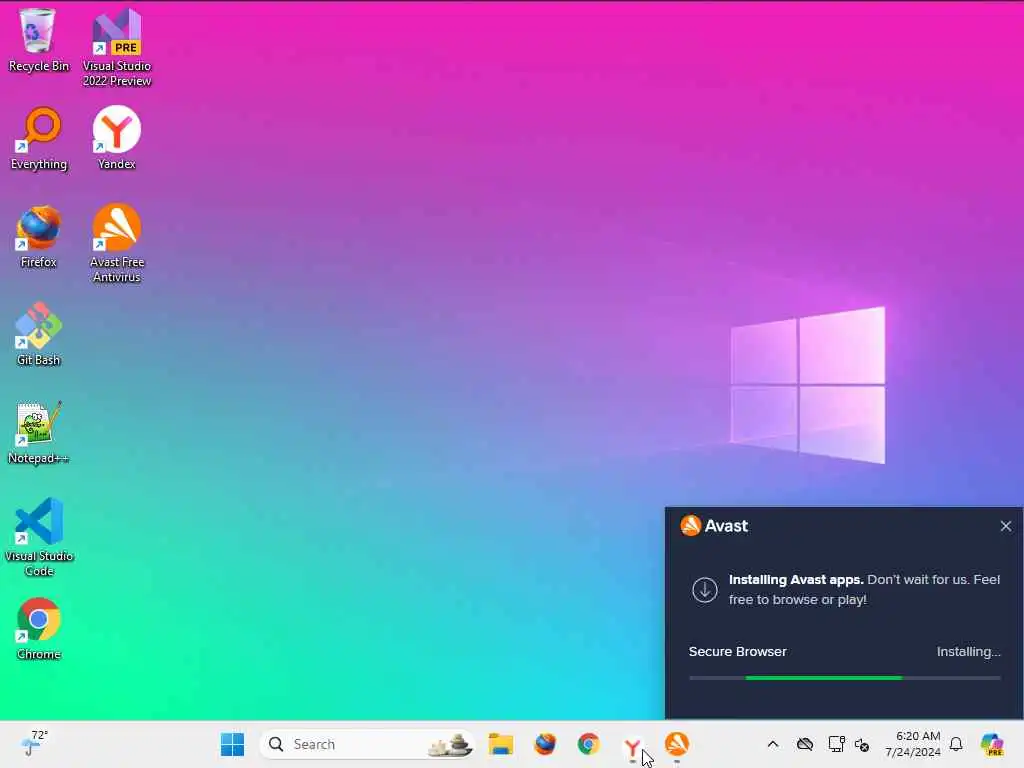Open the Windows Start menu
Image resolution: width=1024 pixels, height=768 pixels.
232,744
